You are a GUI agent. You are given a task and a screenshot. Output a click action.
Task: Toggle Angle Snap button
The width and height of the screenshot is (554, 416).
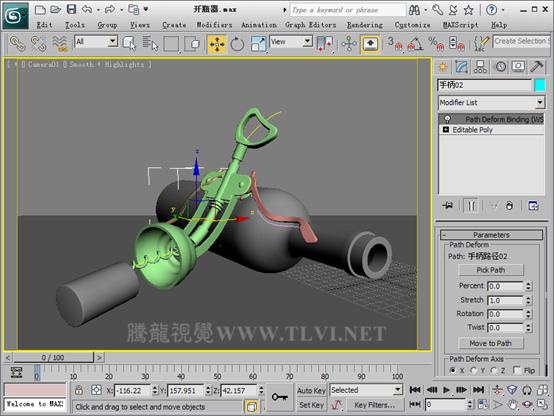pos(416,44)
